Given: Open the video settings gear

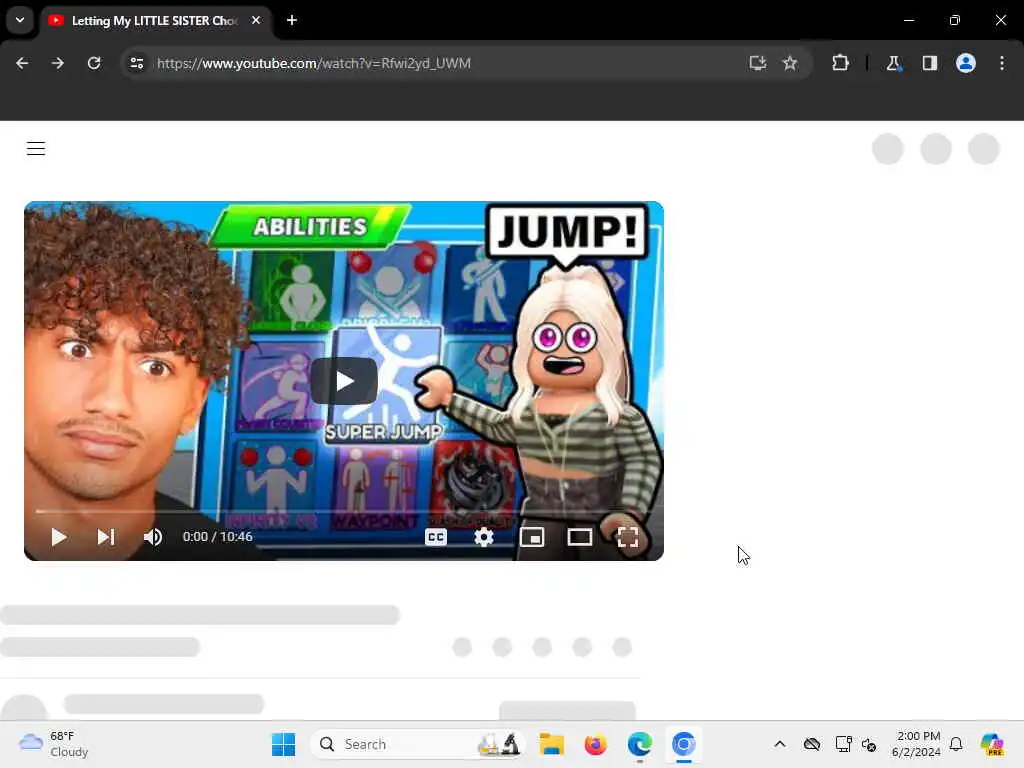Looking at the screenshot, I should click(484, 537).
